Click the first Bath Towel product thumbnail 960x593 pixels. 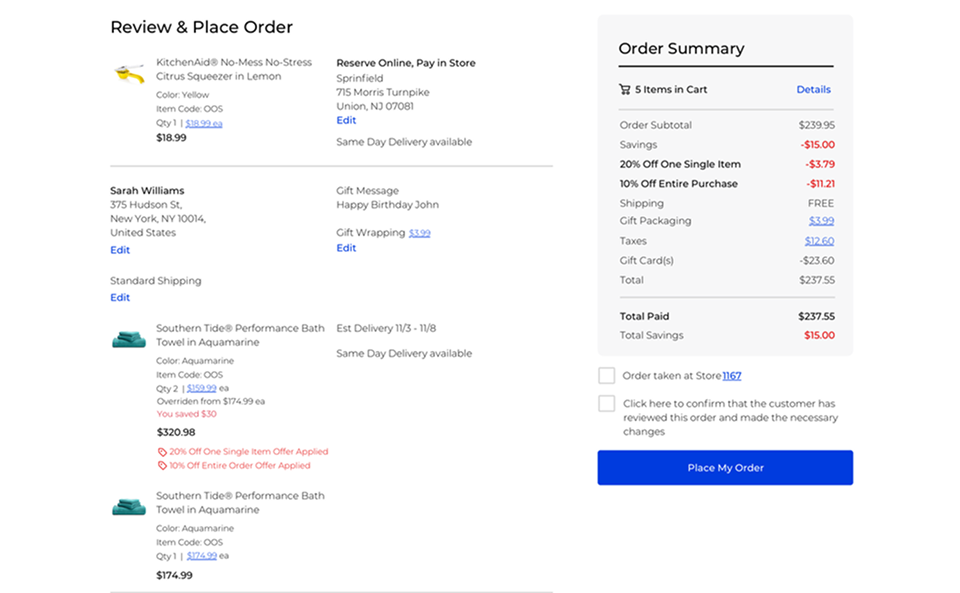[x=128, y=338]
